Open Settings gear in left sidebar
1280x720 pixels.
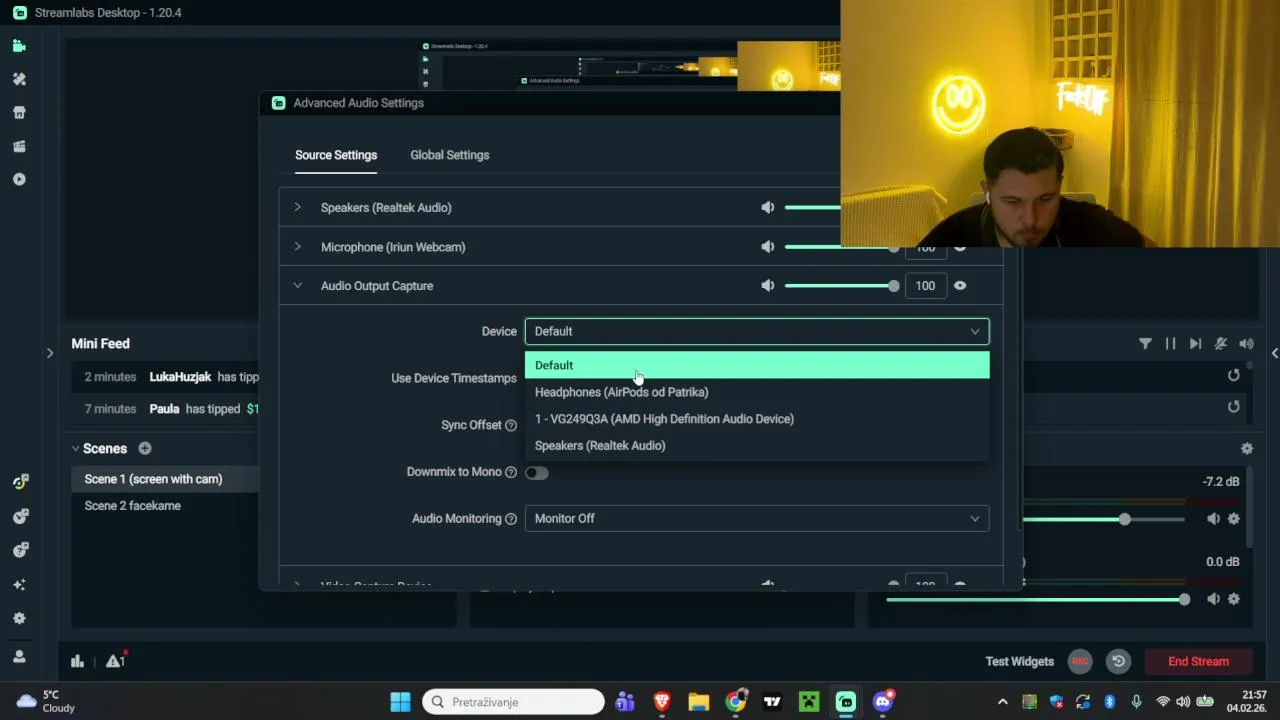19,618
